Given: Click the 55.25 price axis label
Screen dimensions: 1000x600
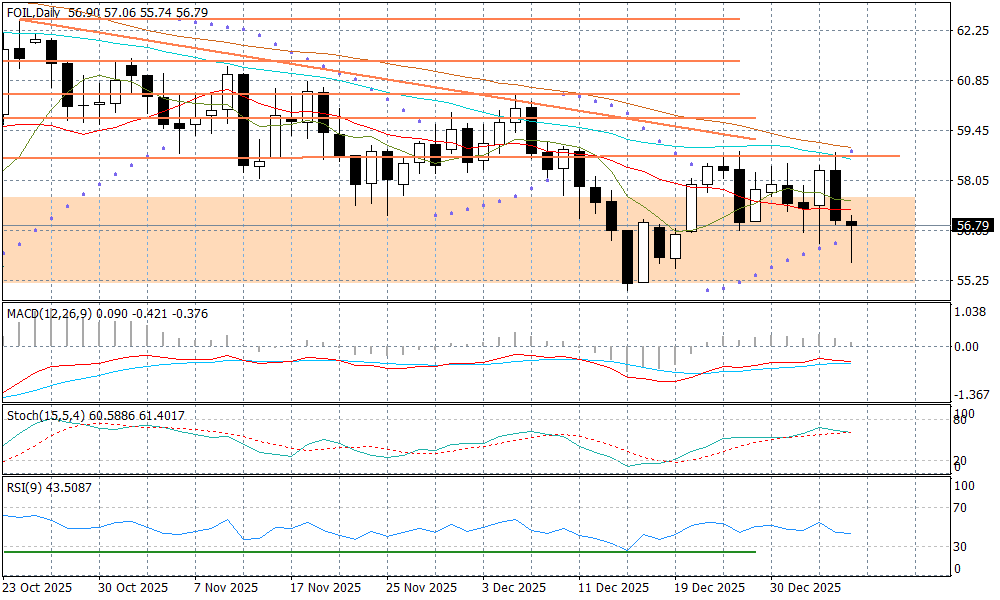Looking at the screenshot, I should (972, 280).
